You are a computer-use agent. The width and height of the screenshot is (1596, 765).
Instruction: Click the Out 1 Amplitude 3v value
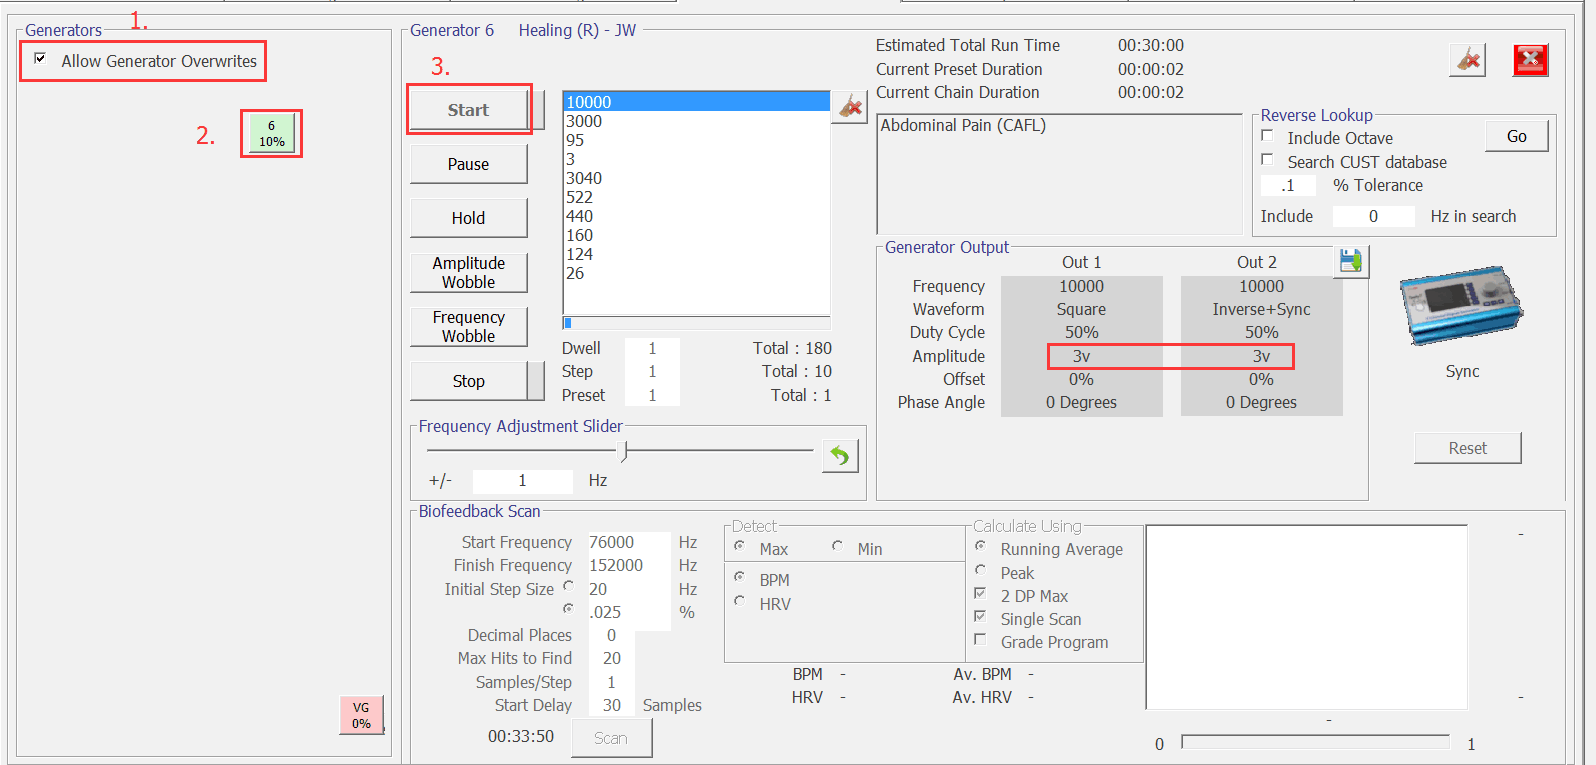pos(1081,356)
